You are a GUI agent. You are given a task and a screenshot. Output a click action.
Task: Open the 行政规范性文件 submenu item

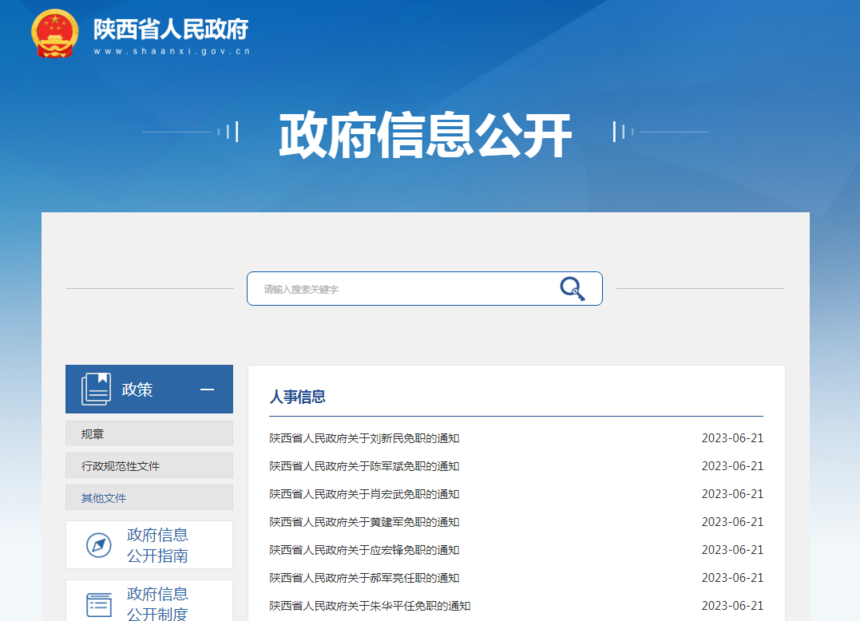149,466
